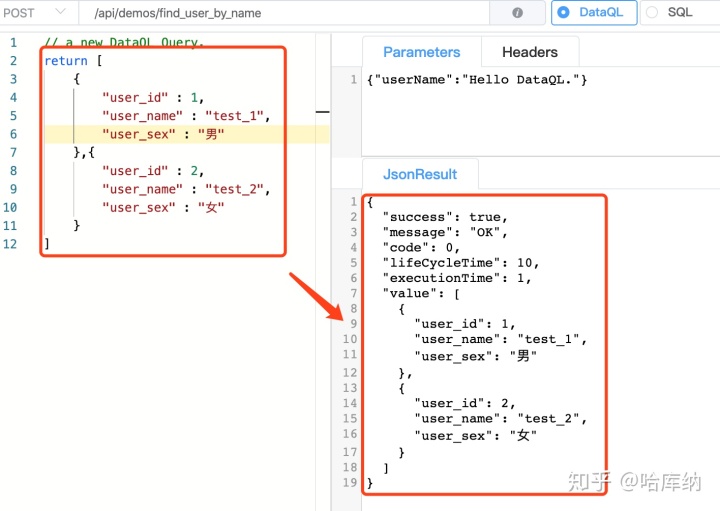
Task: Click line number 12 in editor gutter
Action: [10, 244]
